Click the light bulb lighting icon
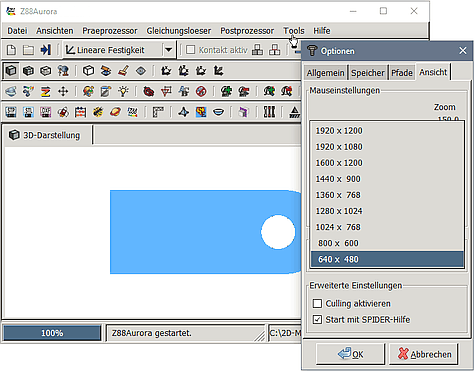Viewport: 474px width, 371px height. pos(123,91)
